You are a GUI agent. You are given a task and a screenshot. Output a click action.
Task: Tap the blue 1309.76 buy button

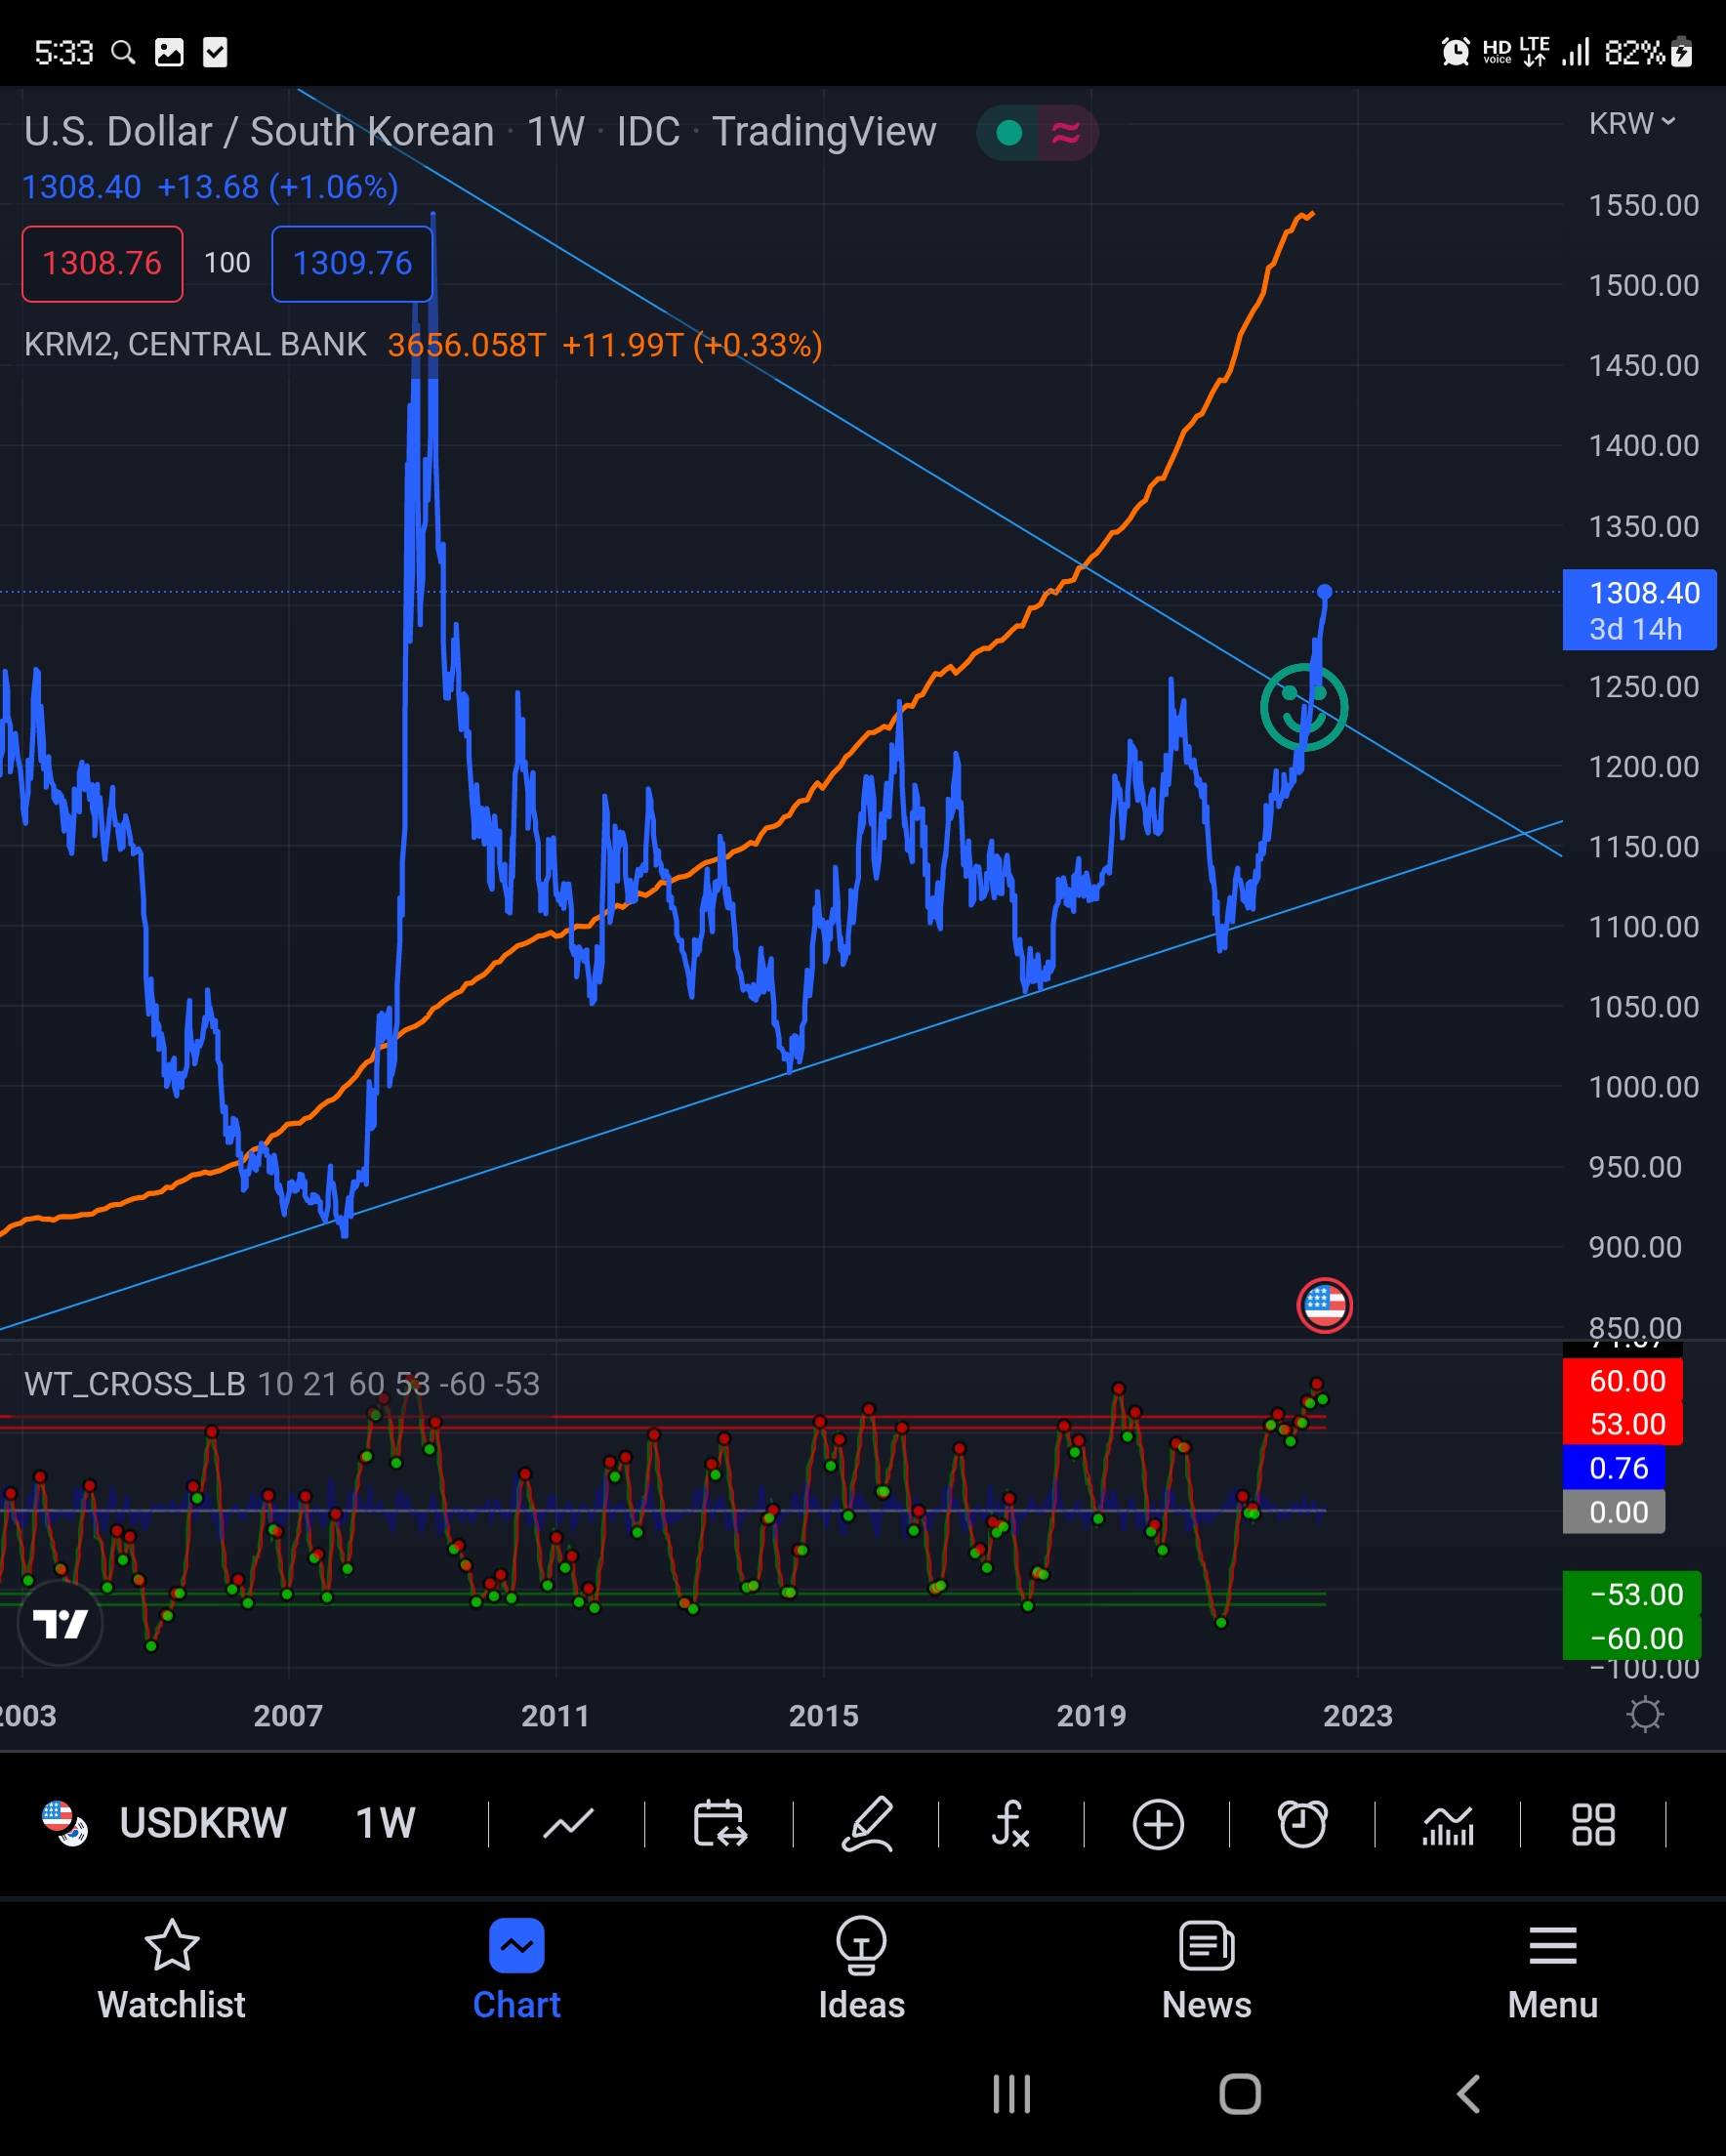tap(352, 263)
